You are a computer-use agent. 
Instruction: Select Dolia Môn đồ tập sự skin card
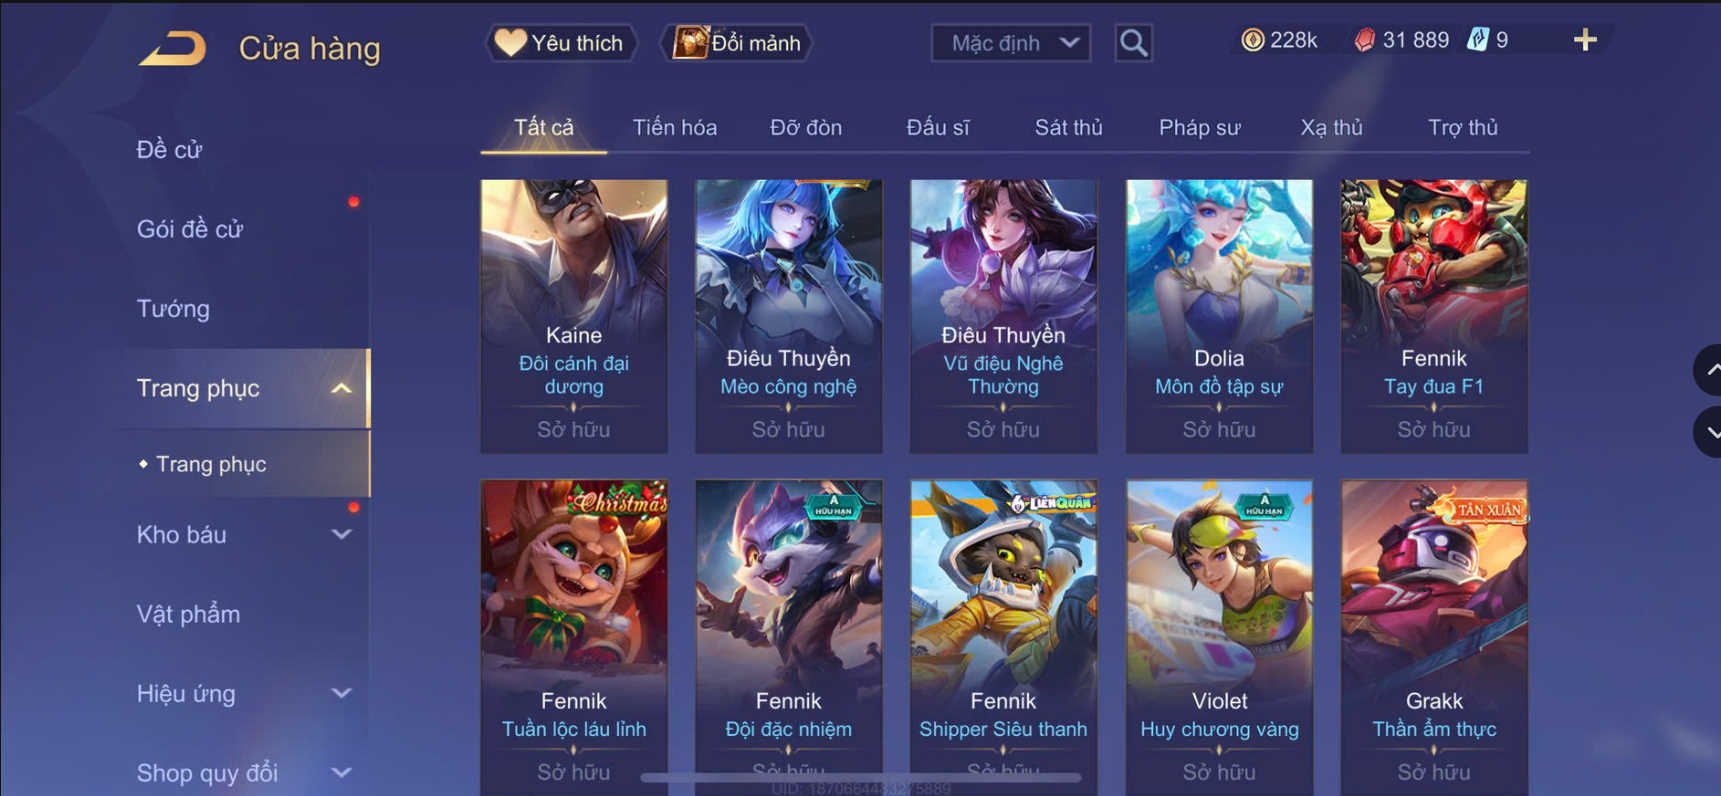tap(1219, 316)
